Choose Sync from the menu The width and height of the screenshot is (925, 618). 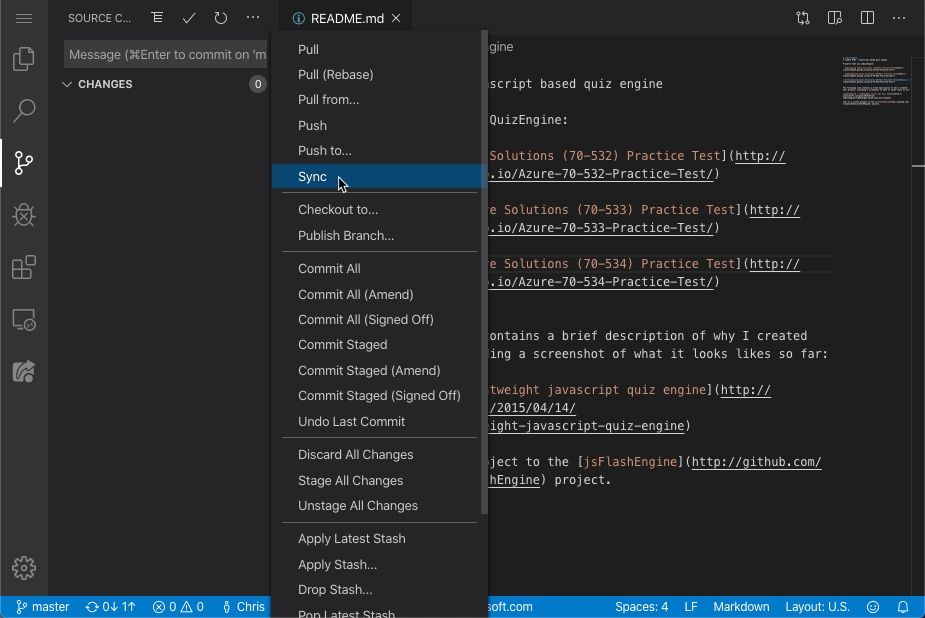[379, 176]
